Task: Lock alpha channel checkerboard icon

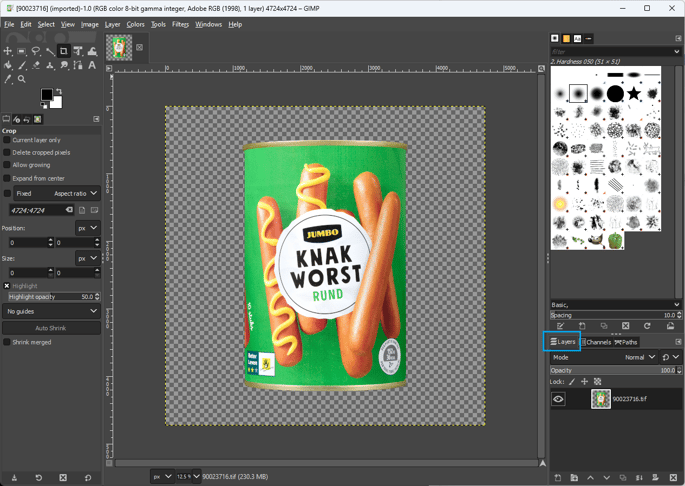Action: 597,382
